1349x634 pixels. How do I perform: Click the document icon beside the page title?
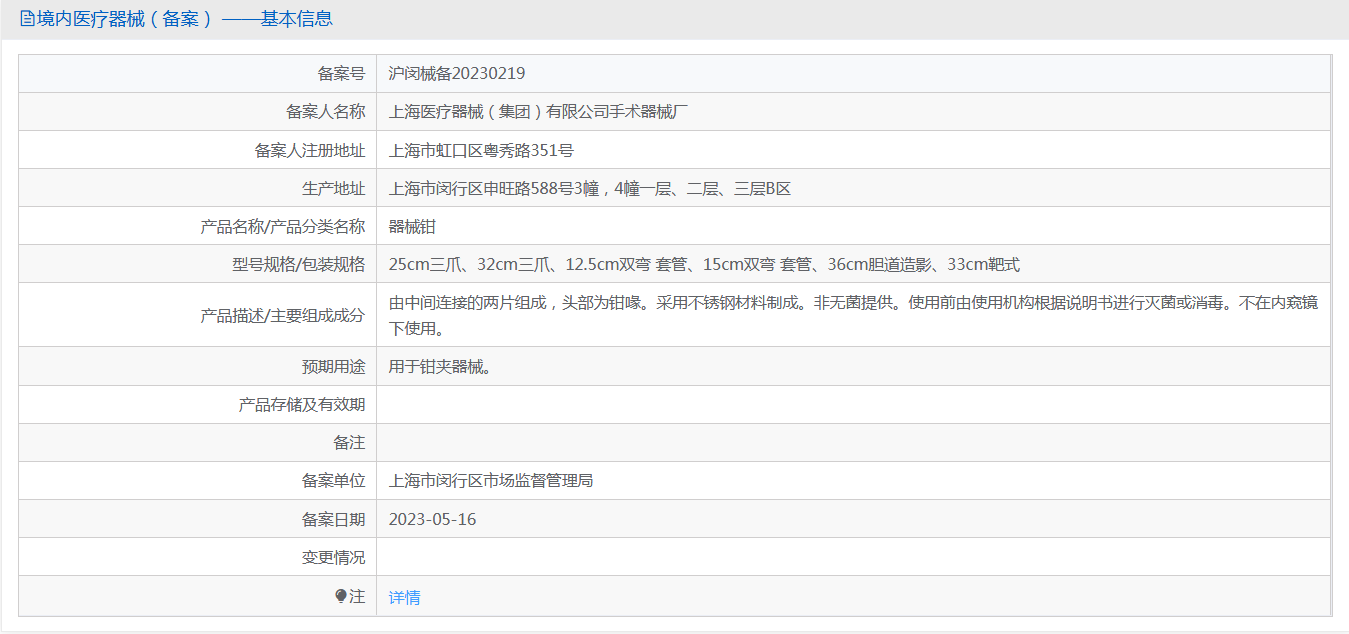[x=27, y=19]
